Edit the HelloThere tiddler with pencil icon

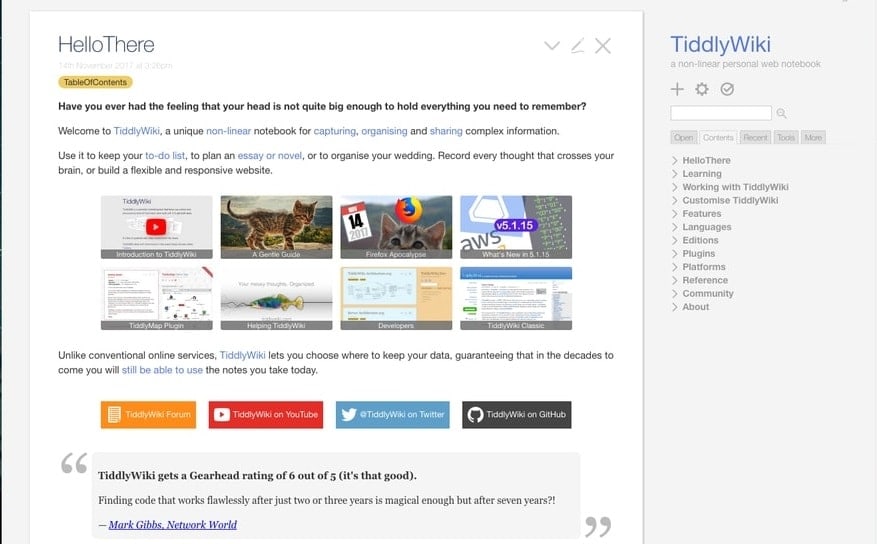tap(578, 46)
